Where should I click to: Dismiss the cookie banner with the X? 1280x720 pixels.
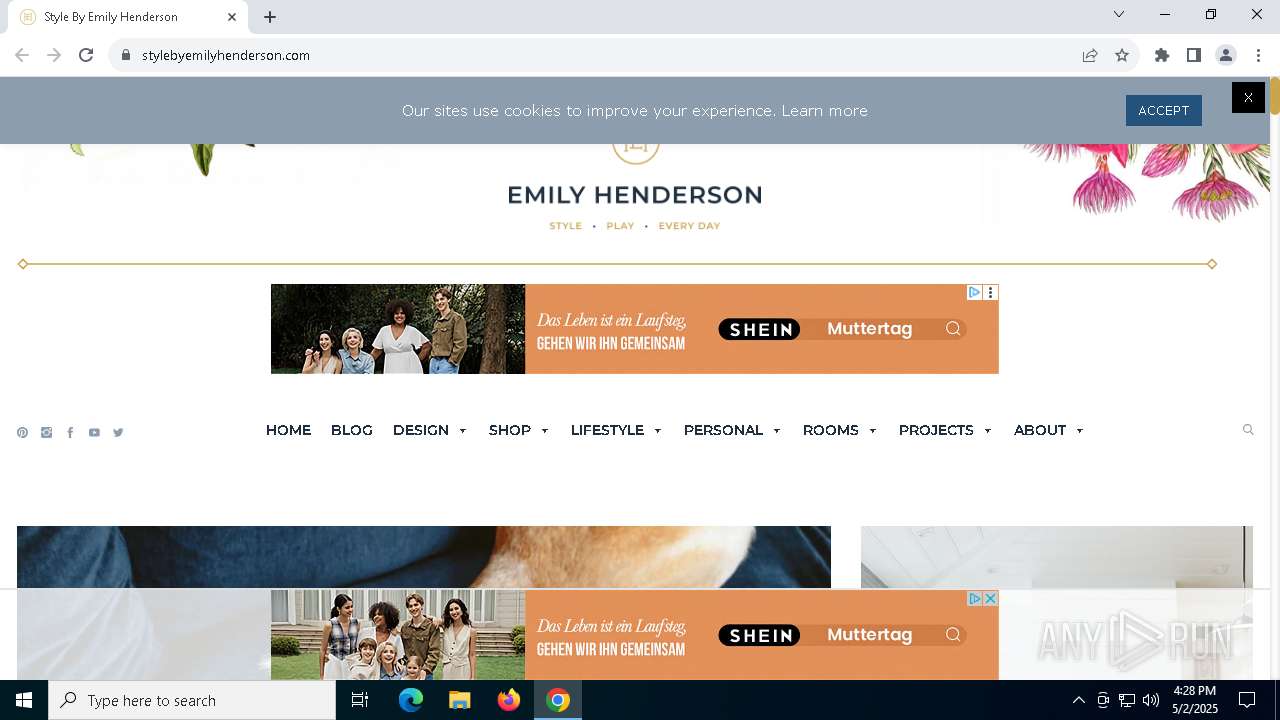point(1248,97)
